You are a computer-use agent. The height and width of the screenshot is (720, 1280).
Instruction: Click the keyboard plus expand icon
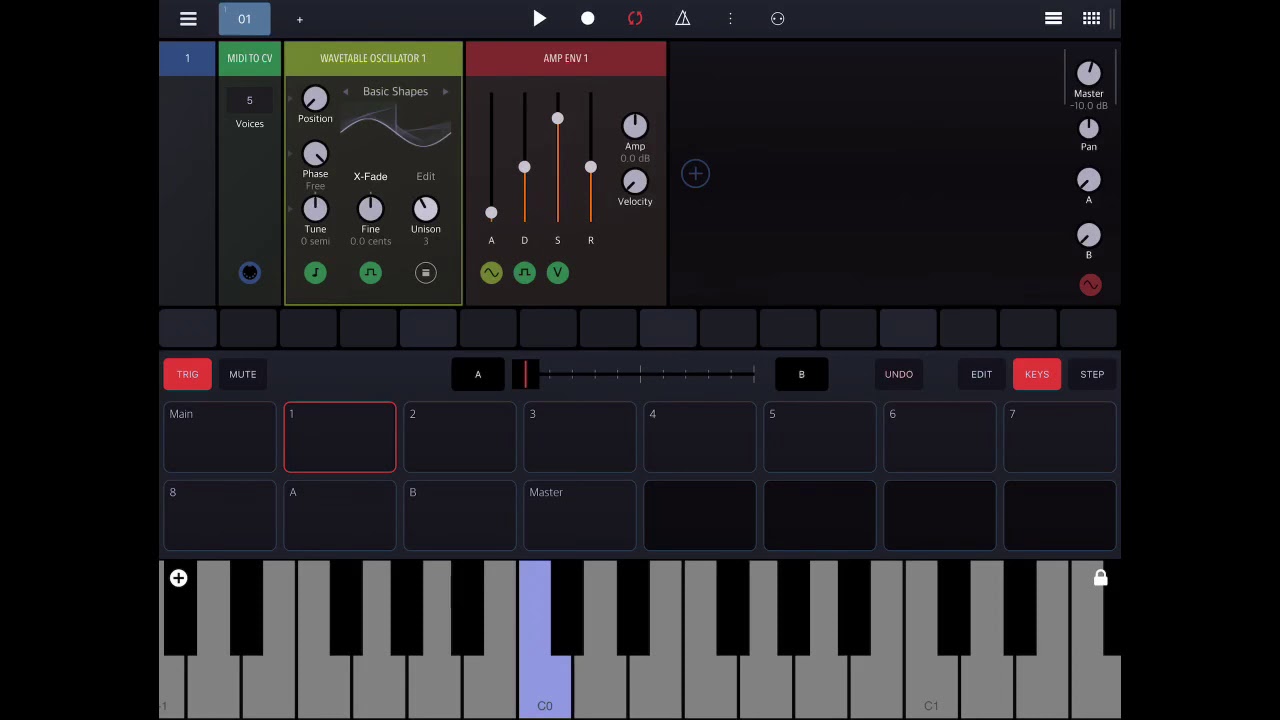point(178,578)
